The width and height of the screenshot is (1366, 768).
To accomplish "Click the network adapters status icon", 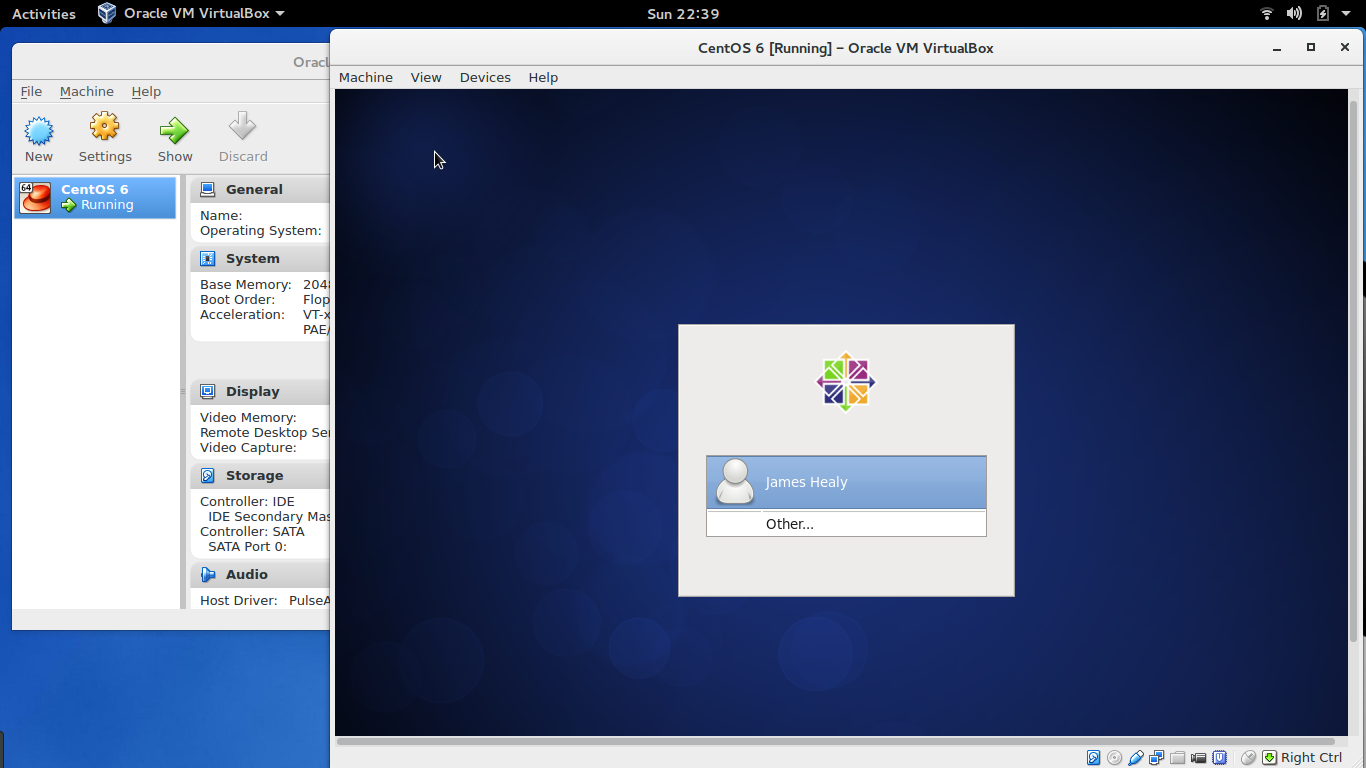I will [x=1157, y=758].
